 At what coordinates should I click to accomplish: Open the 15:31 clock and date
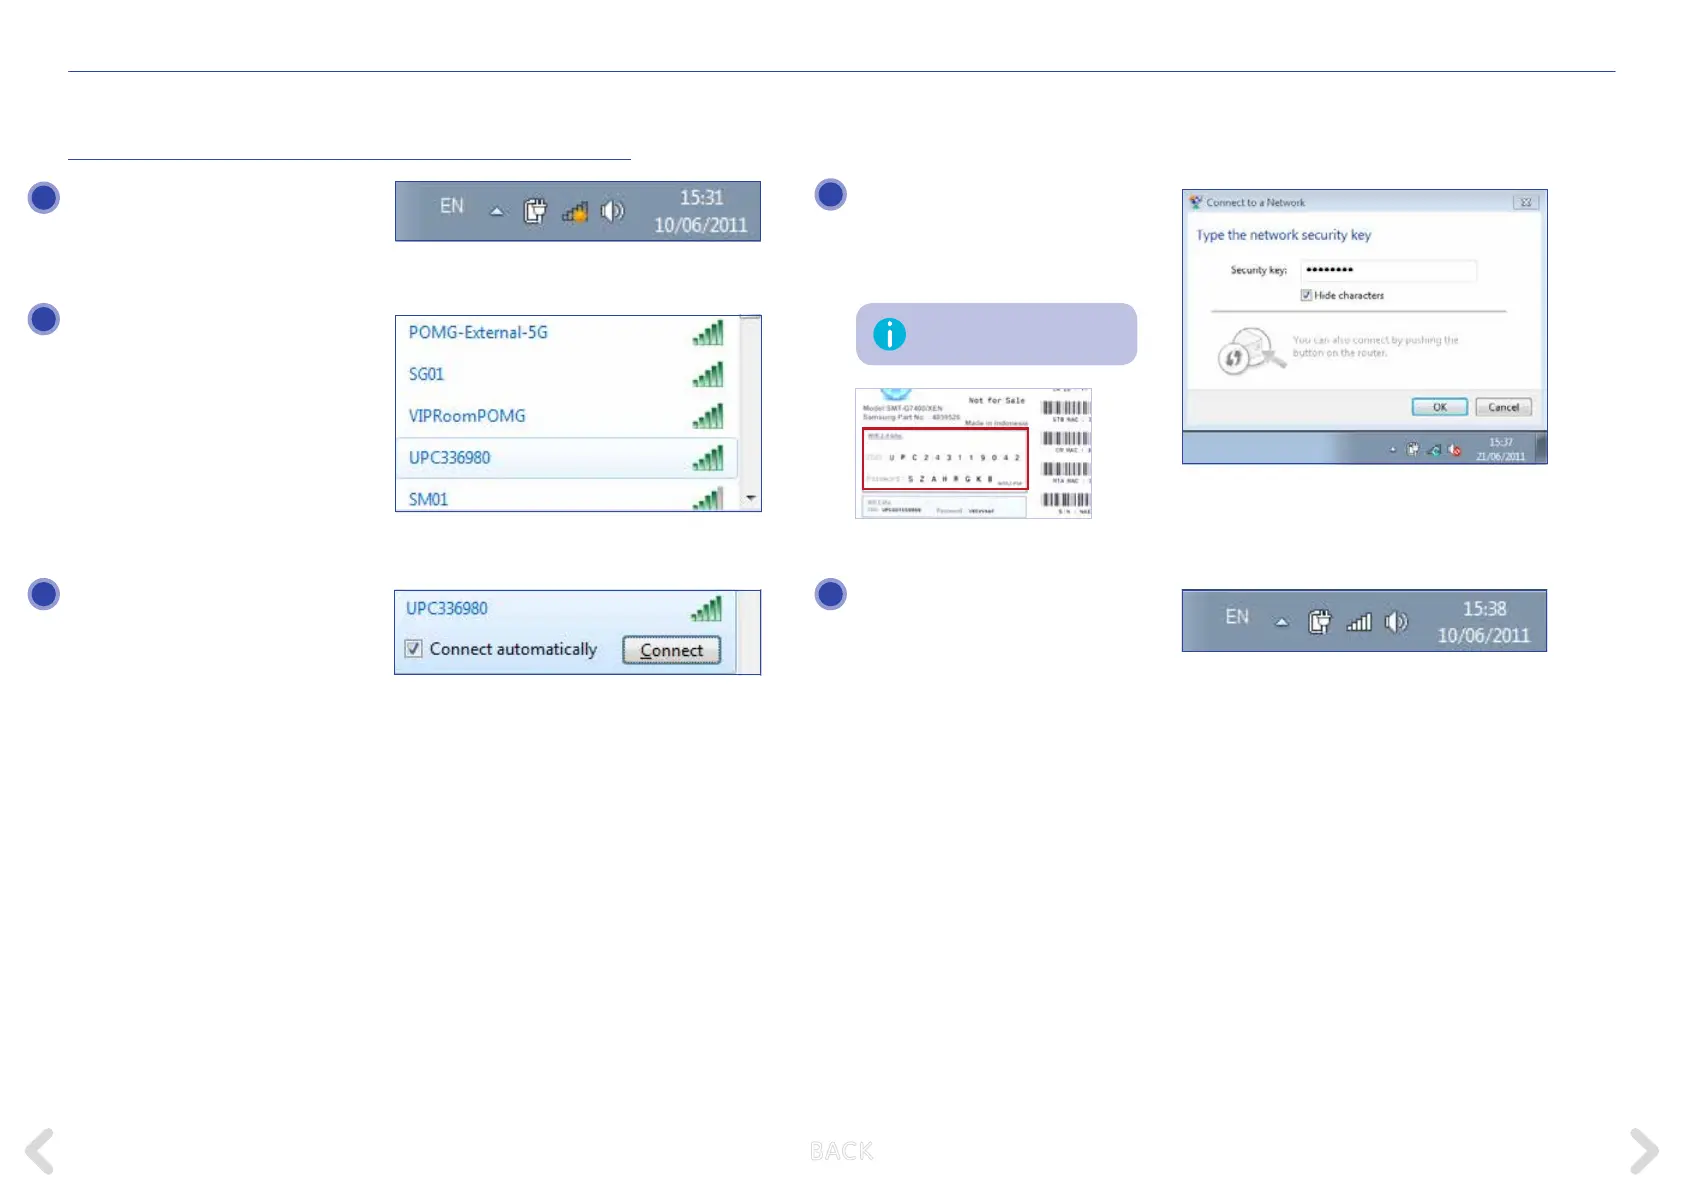pyautogui.click(x=700, y=211)
